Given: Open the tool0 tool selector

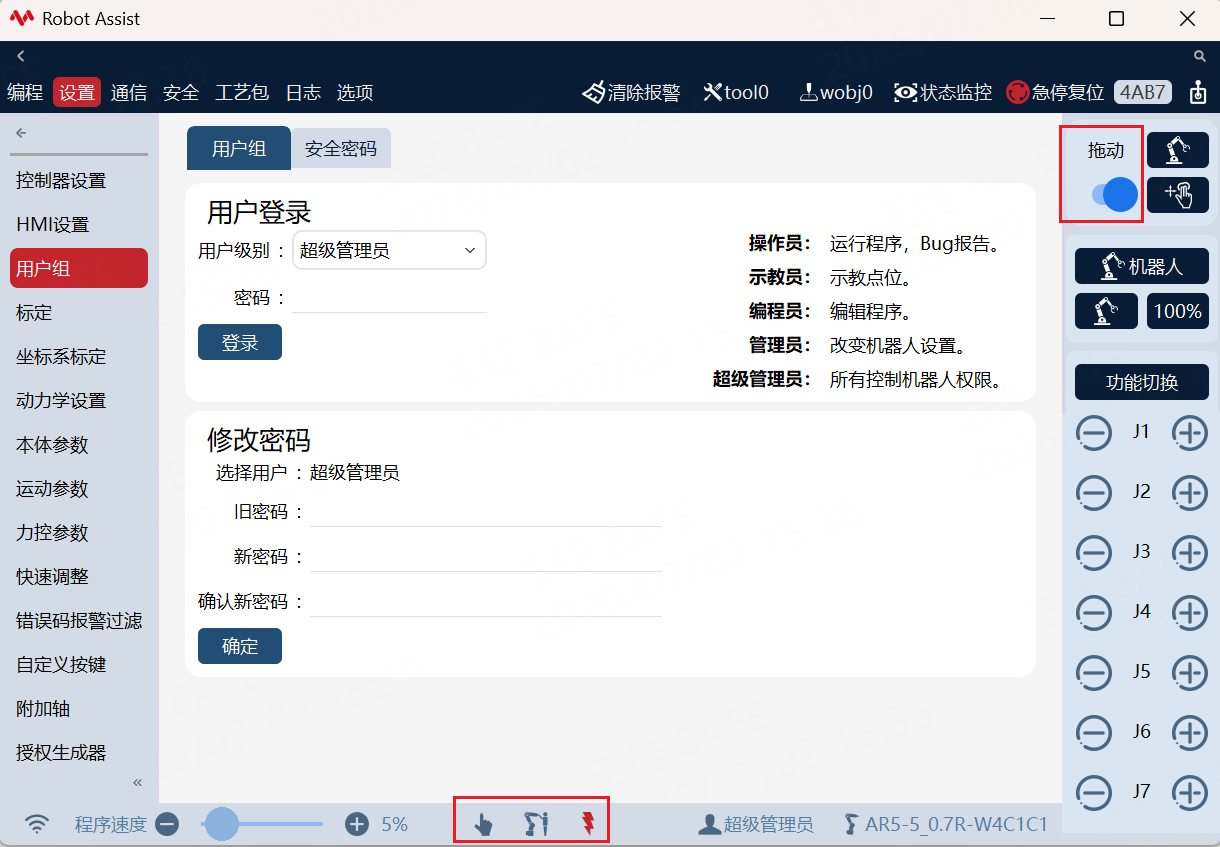Looking at the screenshot, I should [x=736, y=93].
